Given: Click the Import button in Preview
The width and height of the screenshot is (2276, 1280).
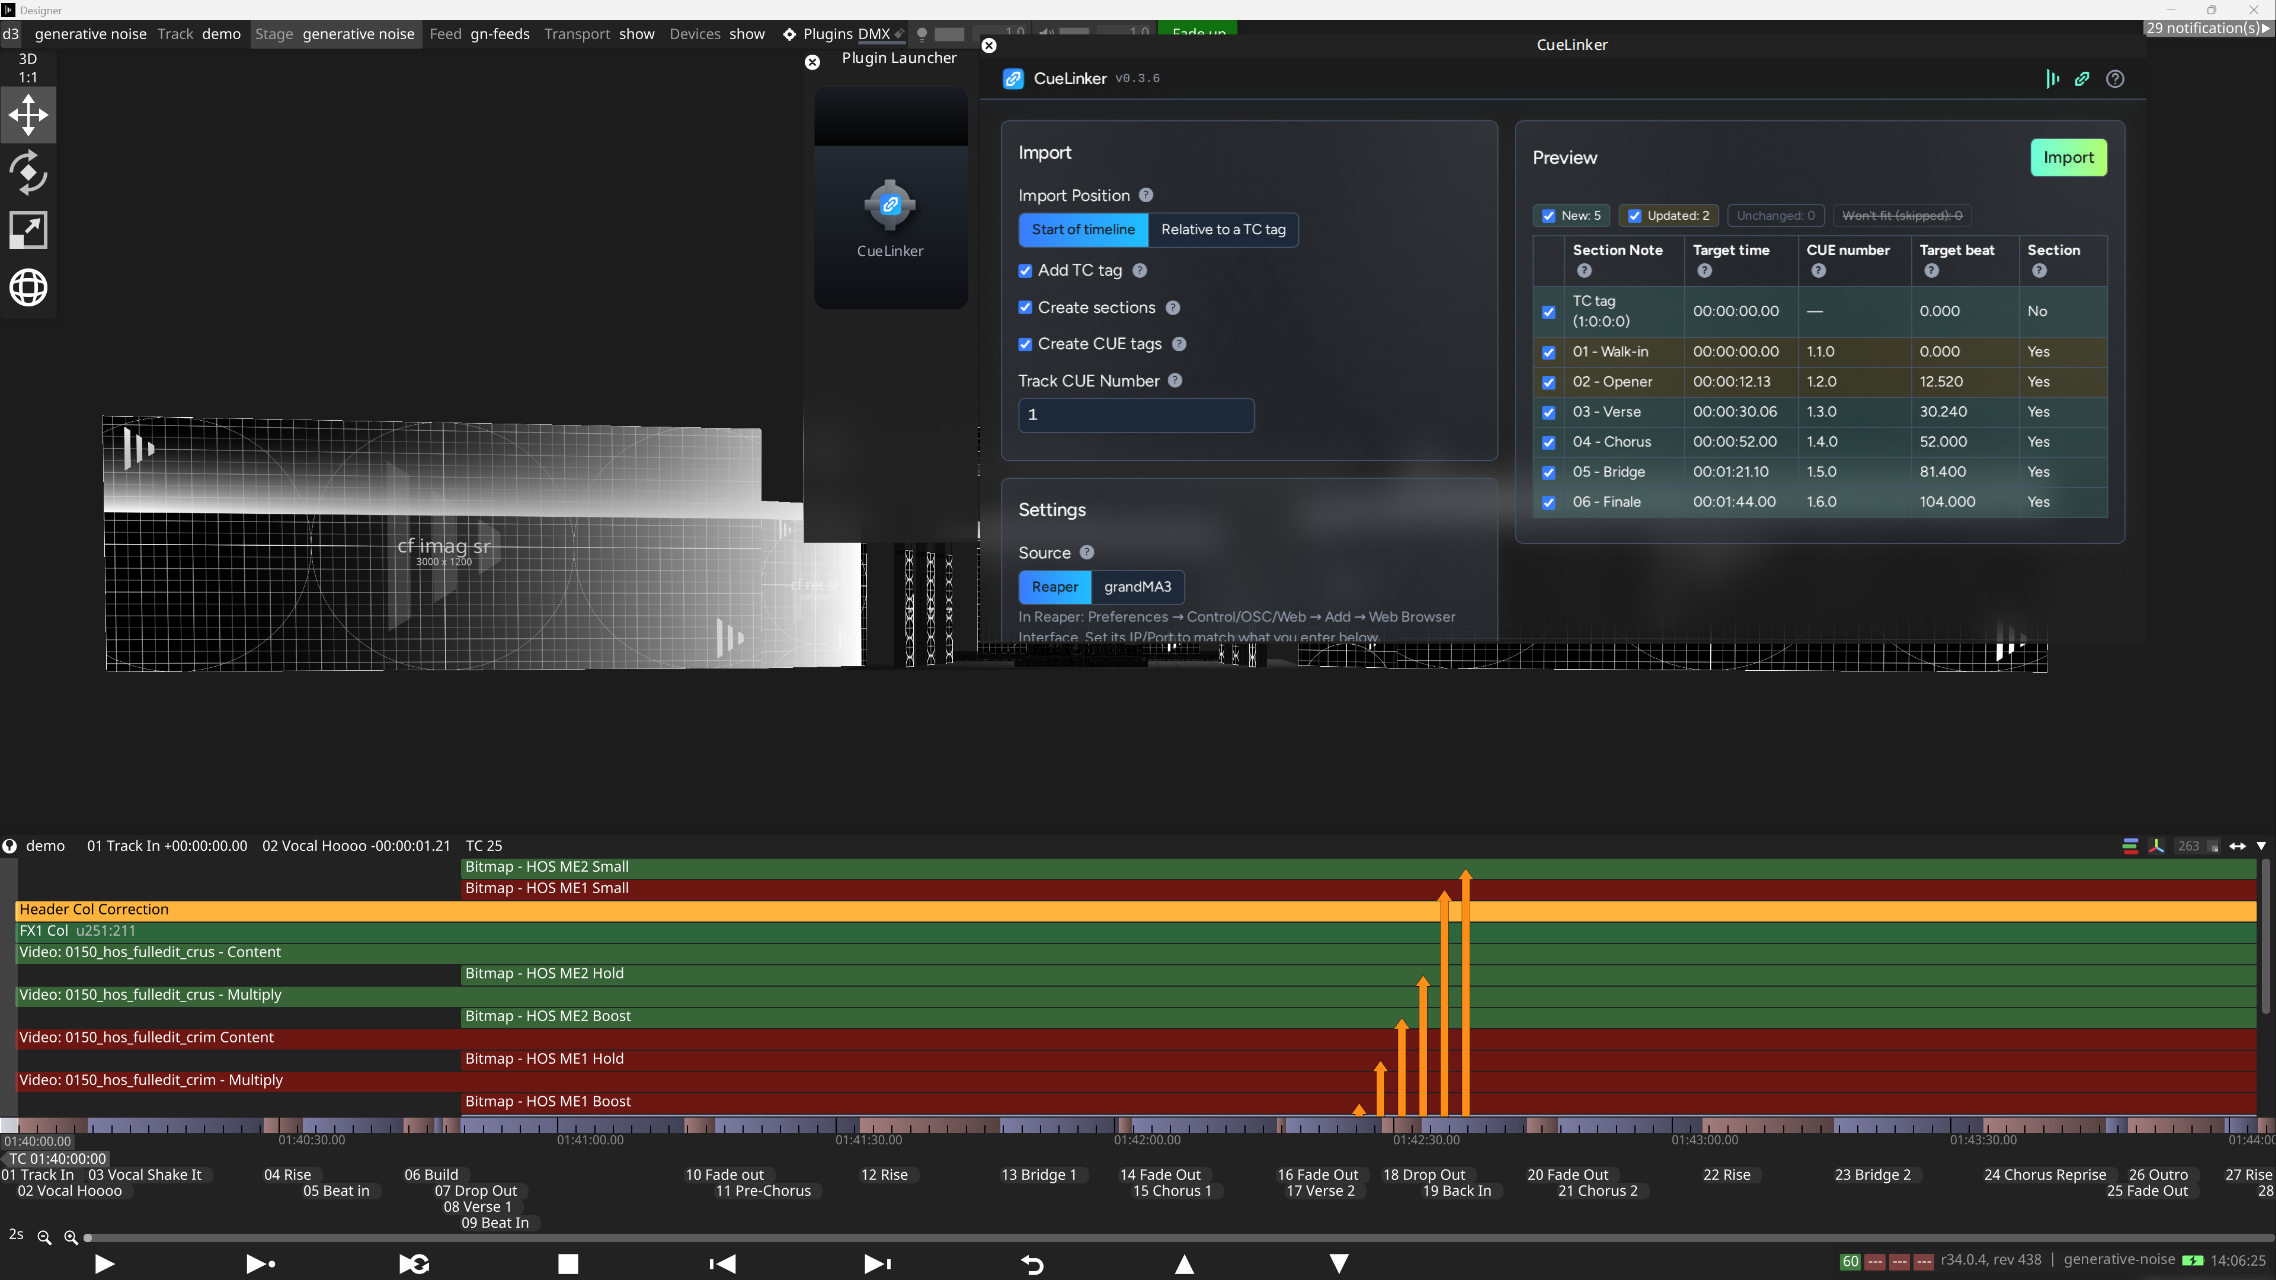Looking at the screenshot, I should click(2068, 157).
